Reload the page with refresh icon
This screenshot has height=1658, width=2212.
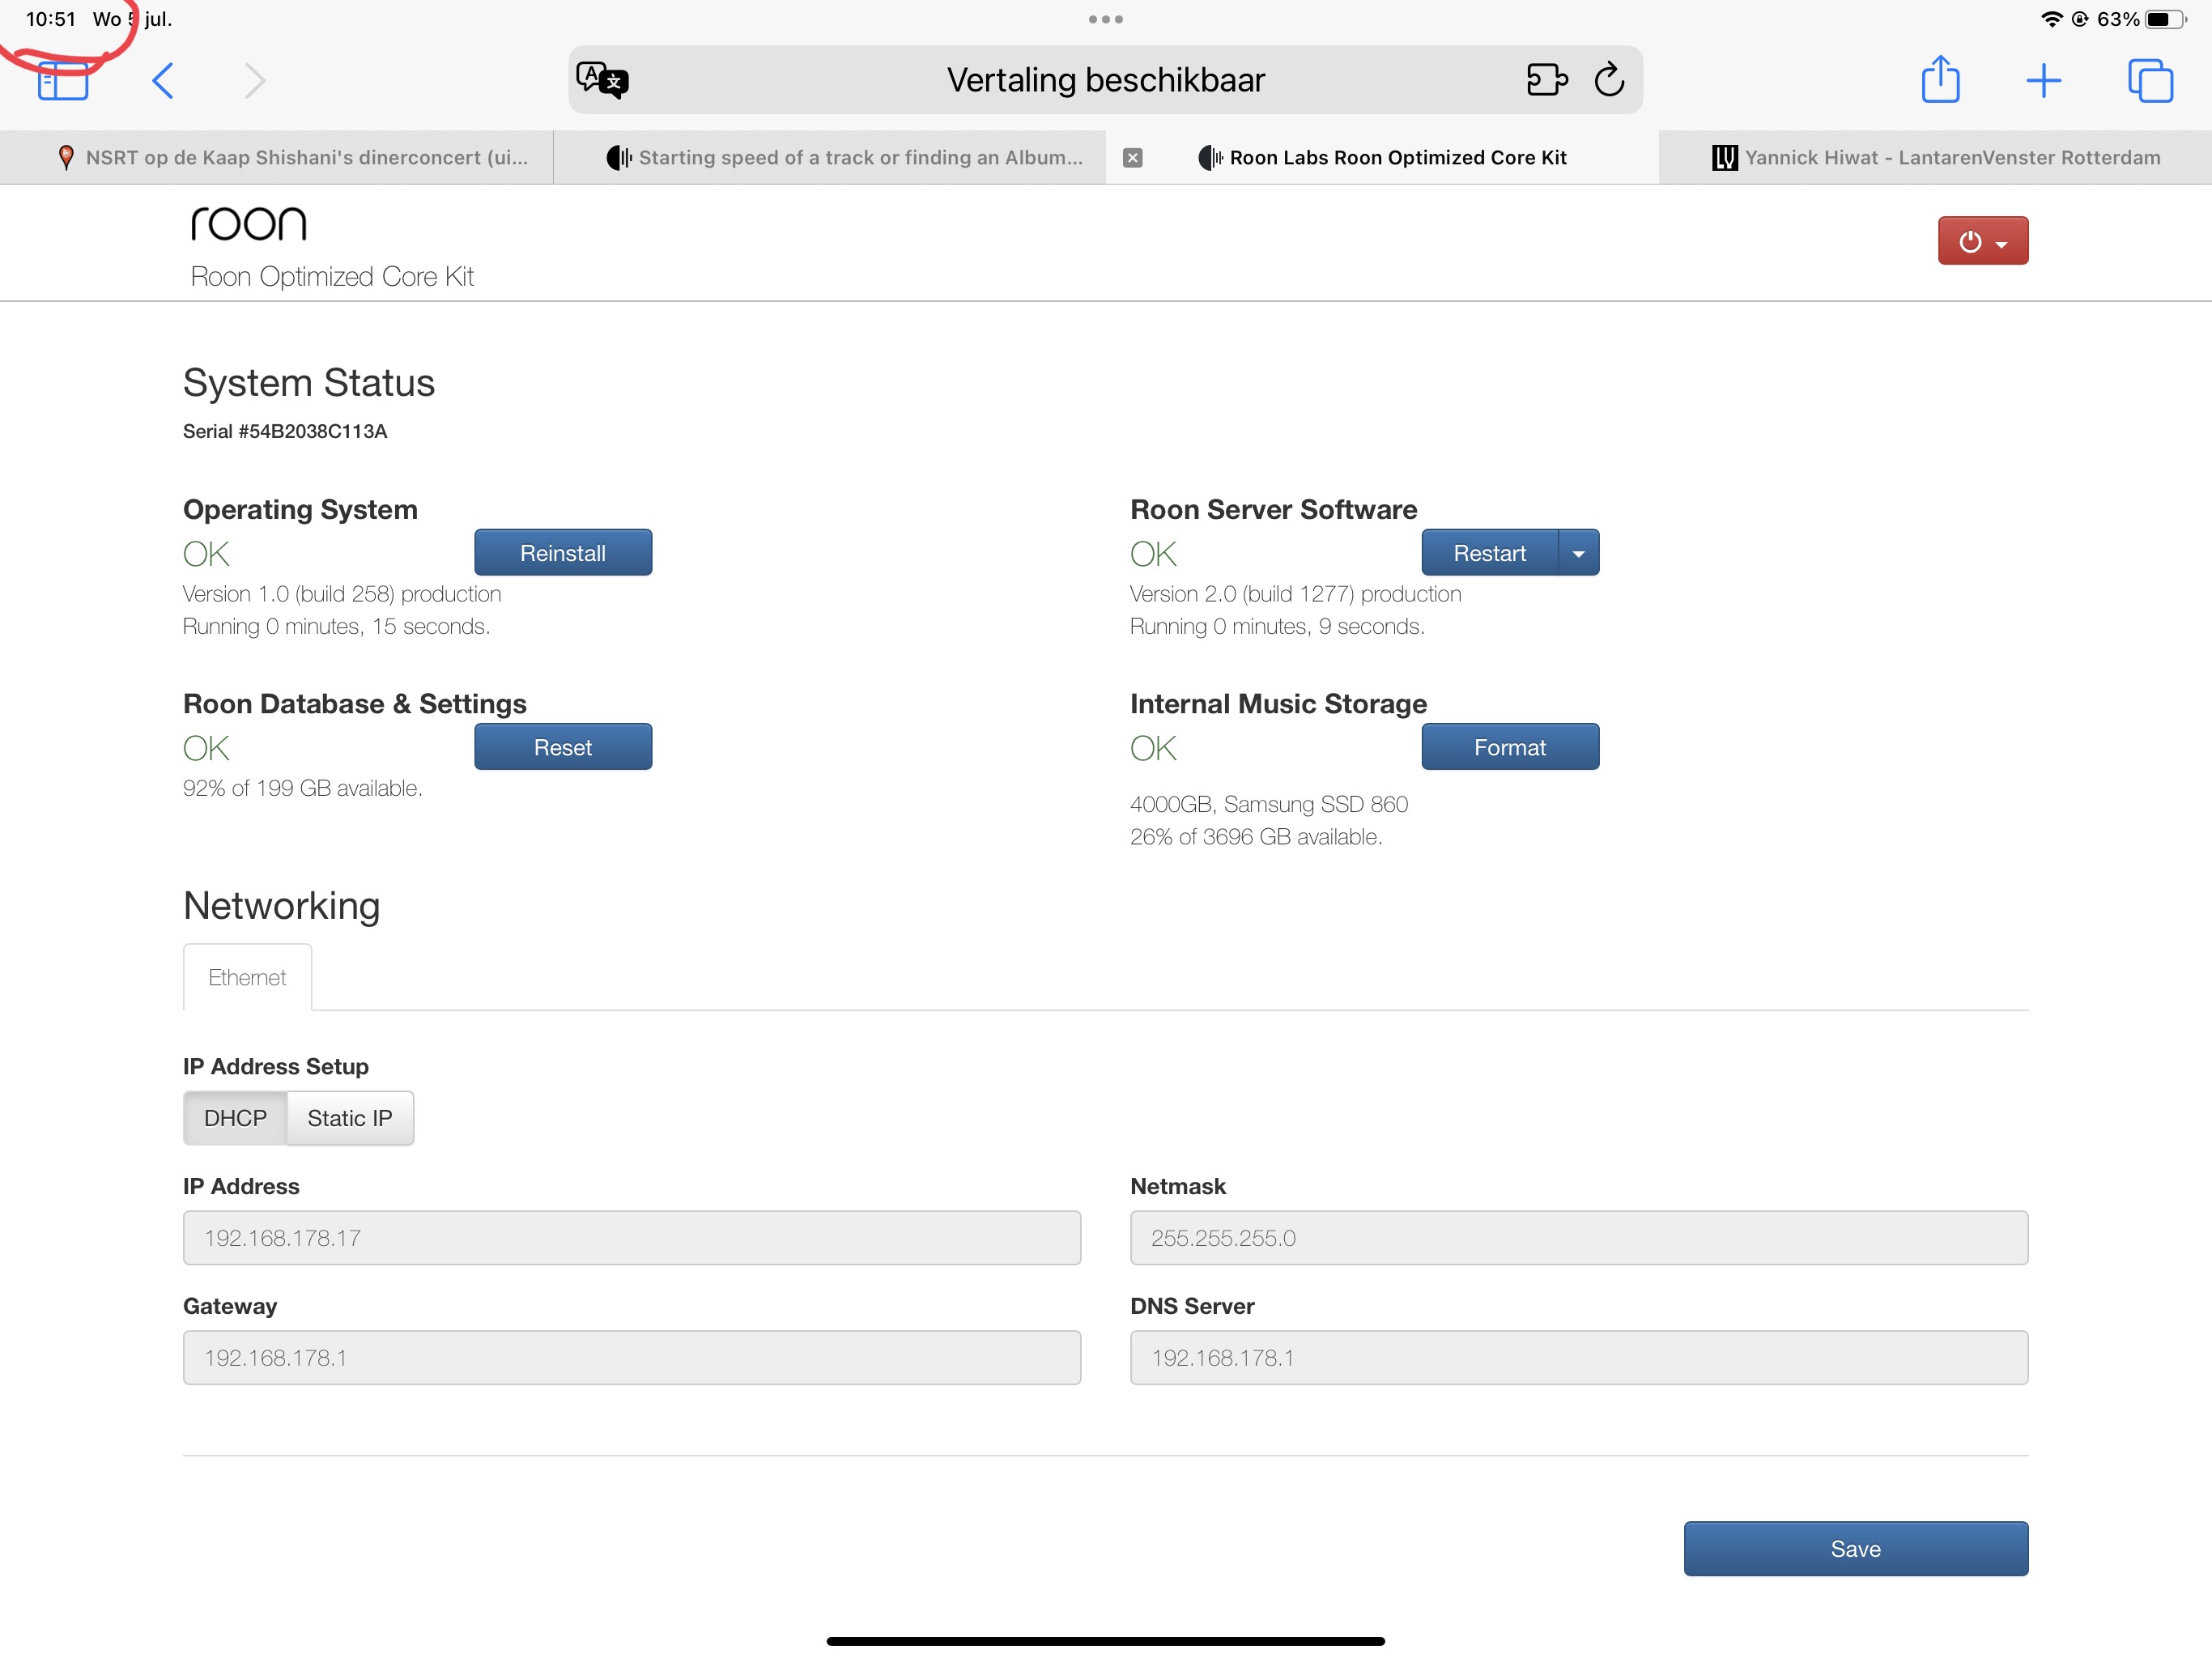1609,80
